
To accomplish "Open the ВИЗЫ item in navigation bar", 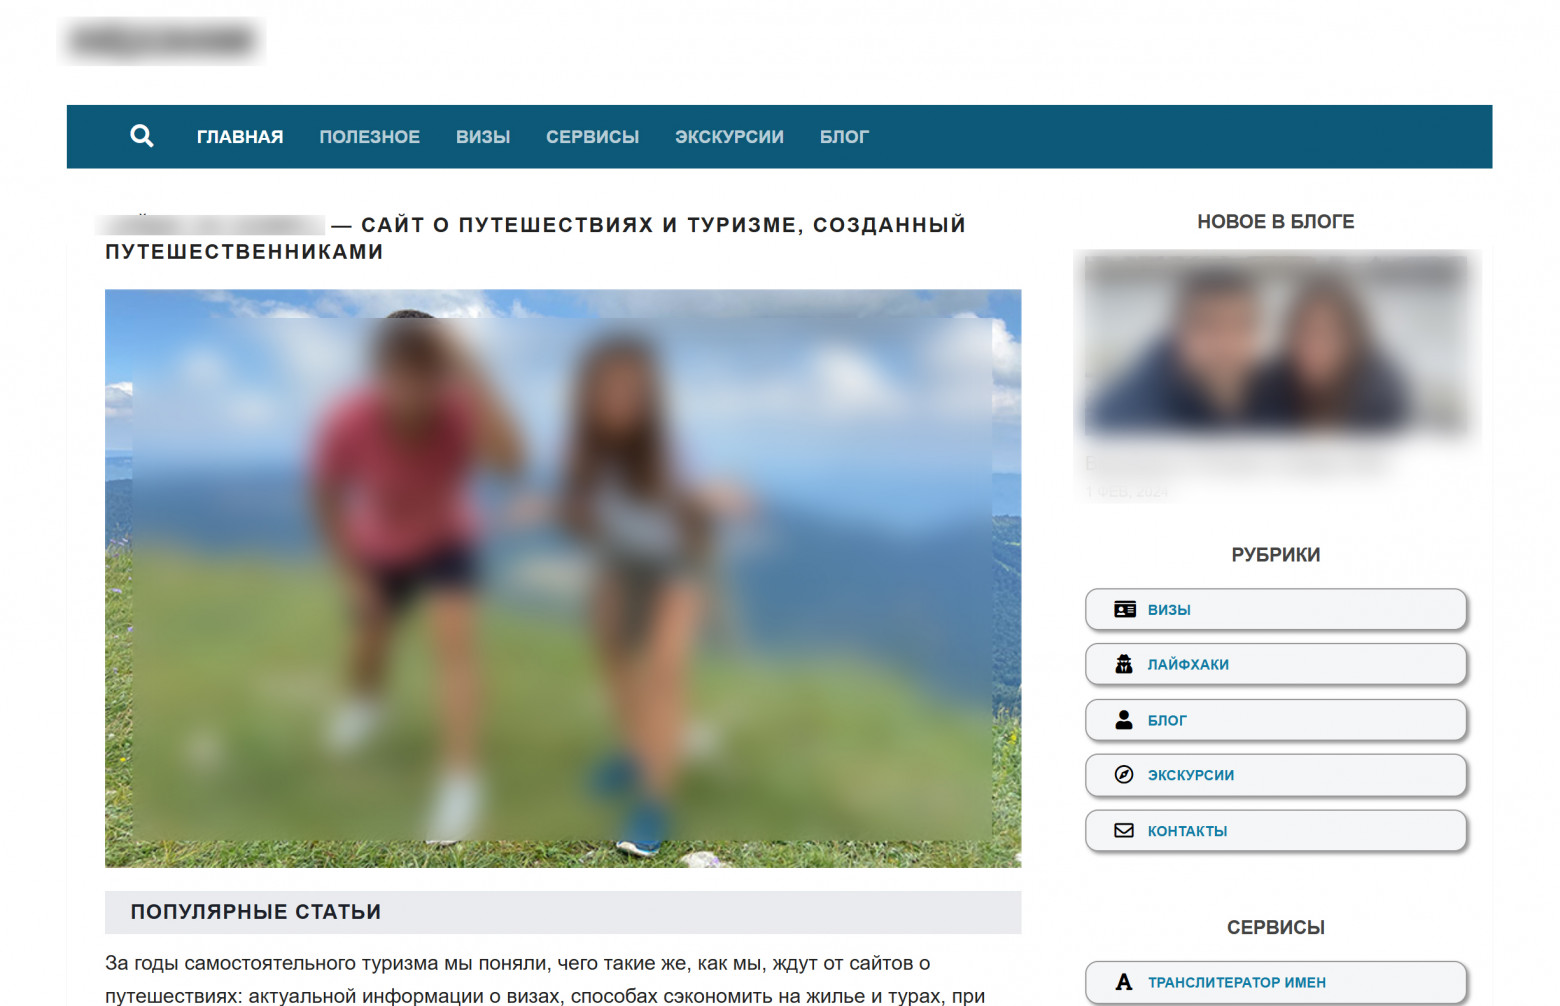I will coord(483,137).
